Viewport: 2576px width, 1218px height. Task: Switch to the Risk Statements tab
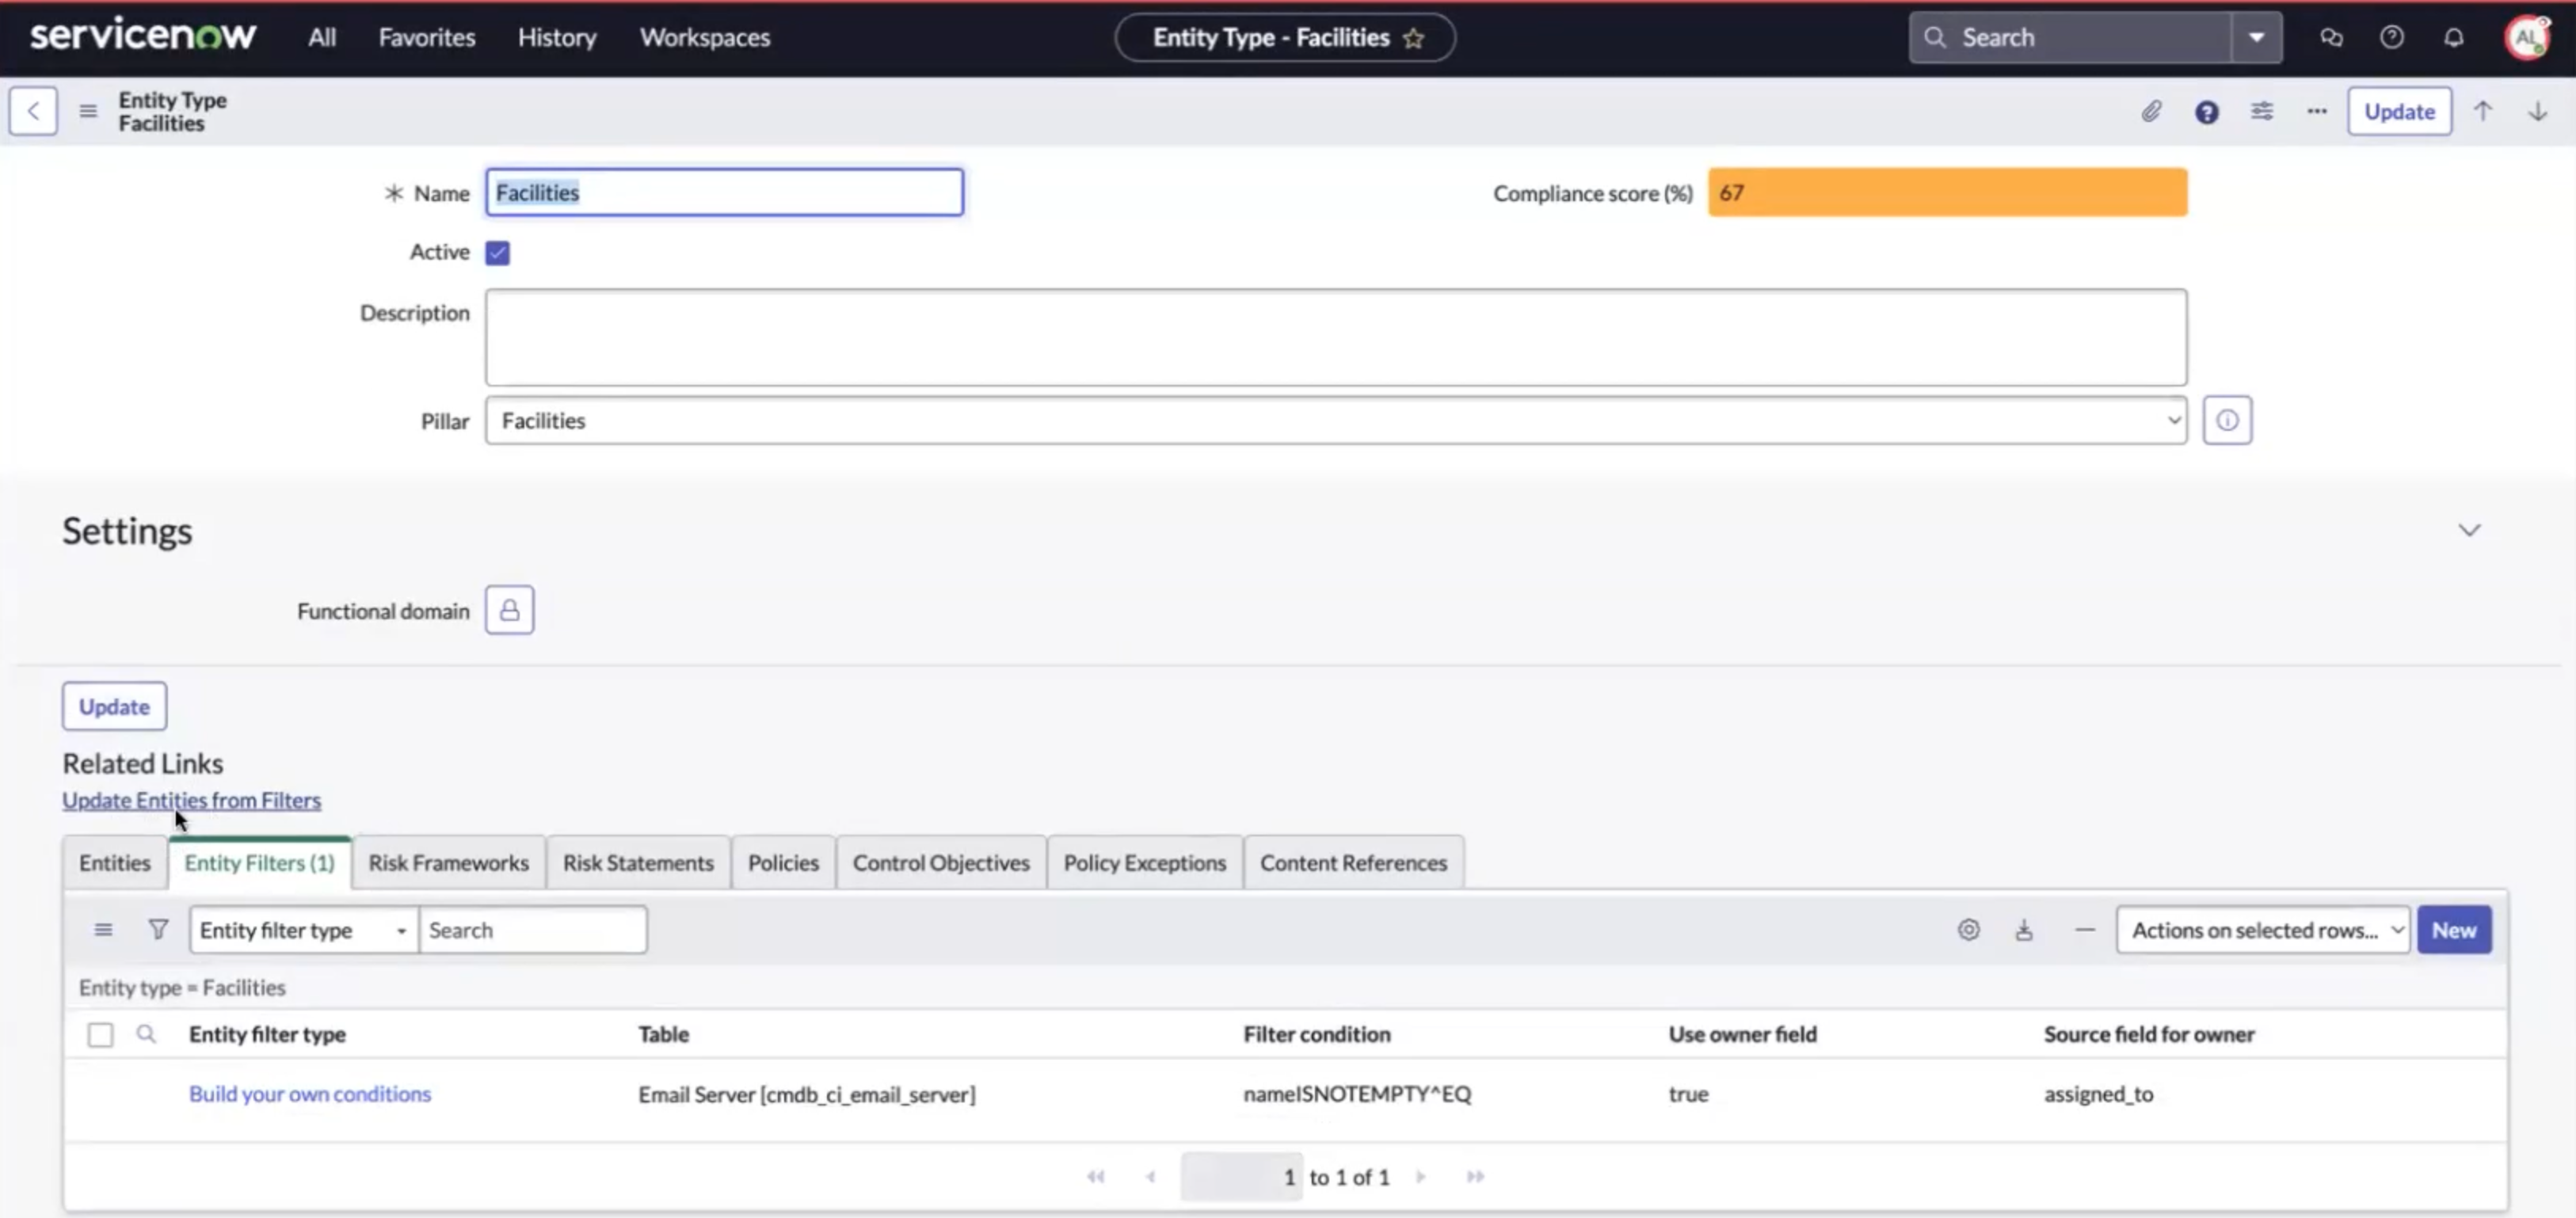pos(638,862)
